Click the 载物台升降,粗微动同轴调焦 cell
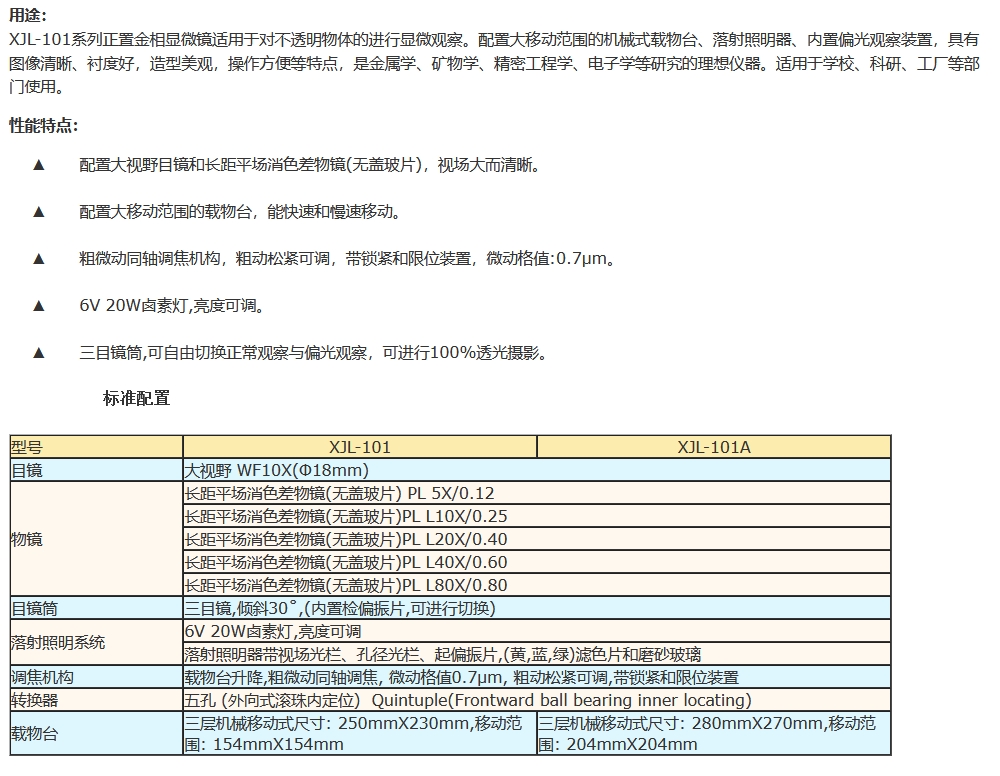 (537, 677)
